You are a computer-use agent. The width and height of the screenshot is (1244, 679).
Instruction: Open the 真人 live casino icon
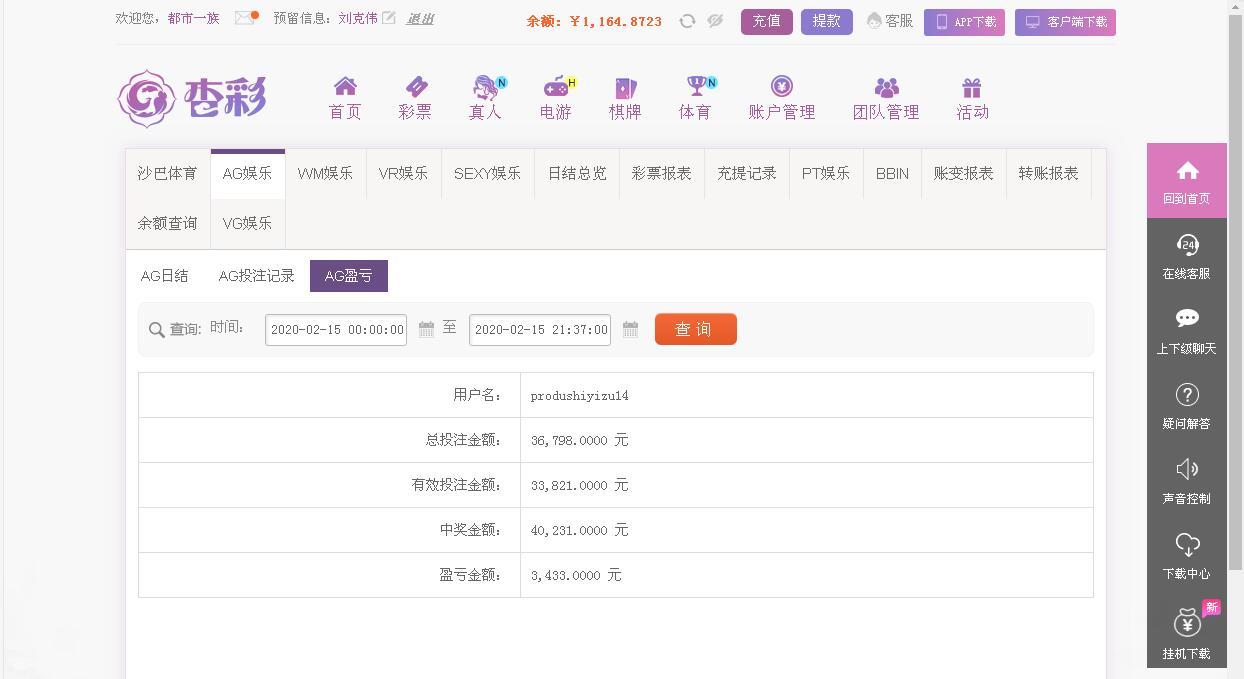(482, 97)
